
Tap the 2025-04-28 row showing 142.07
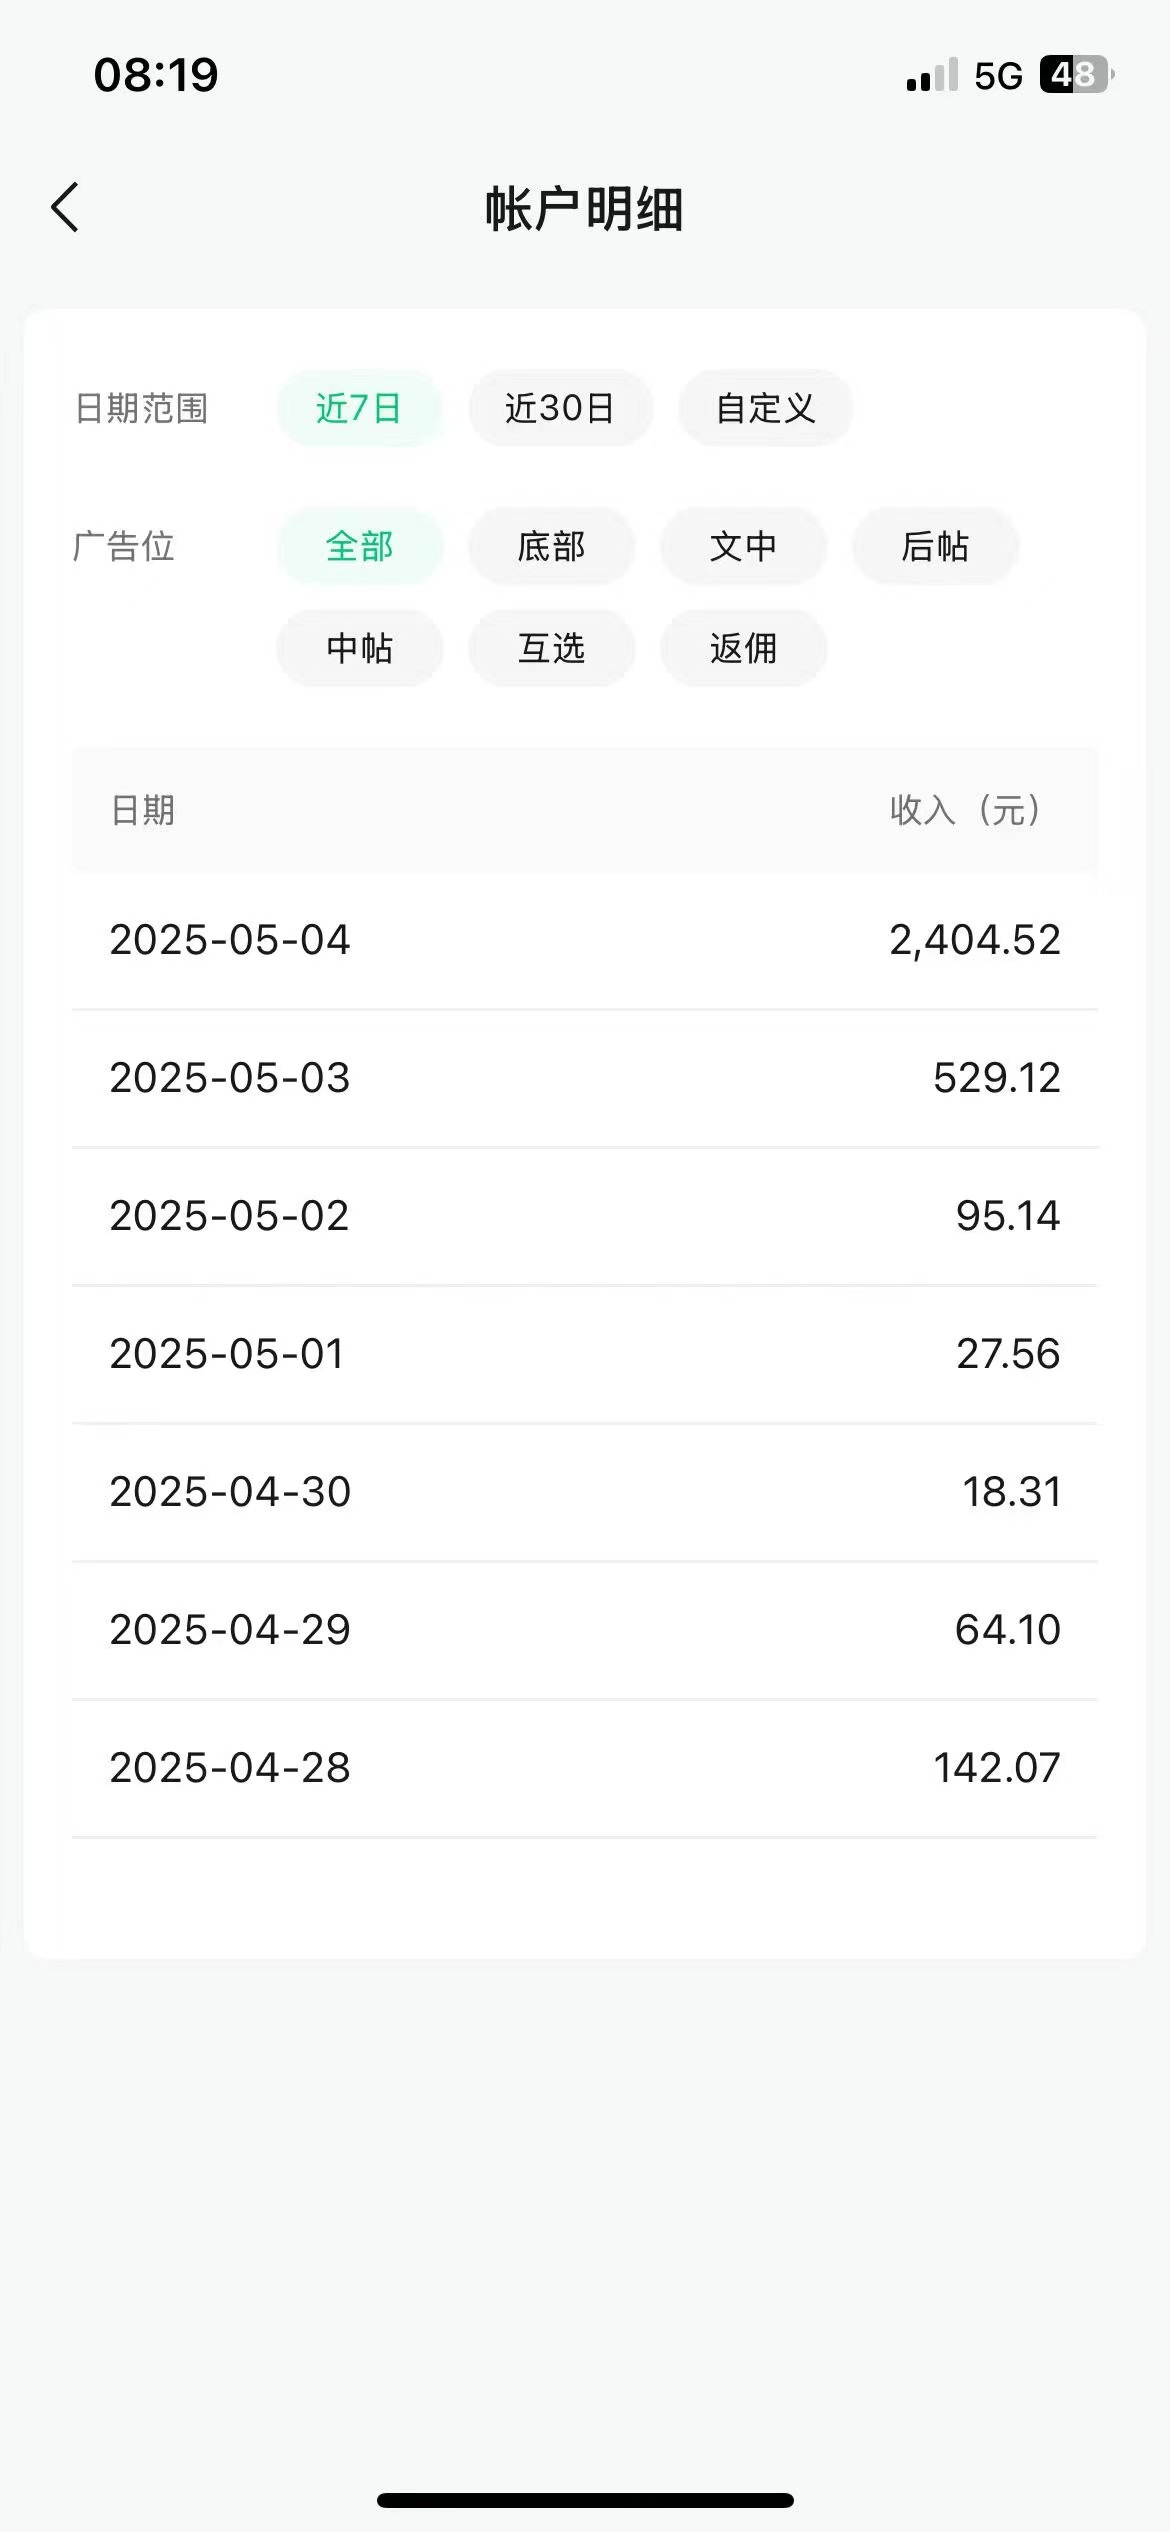tap(585, 1768)
